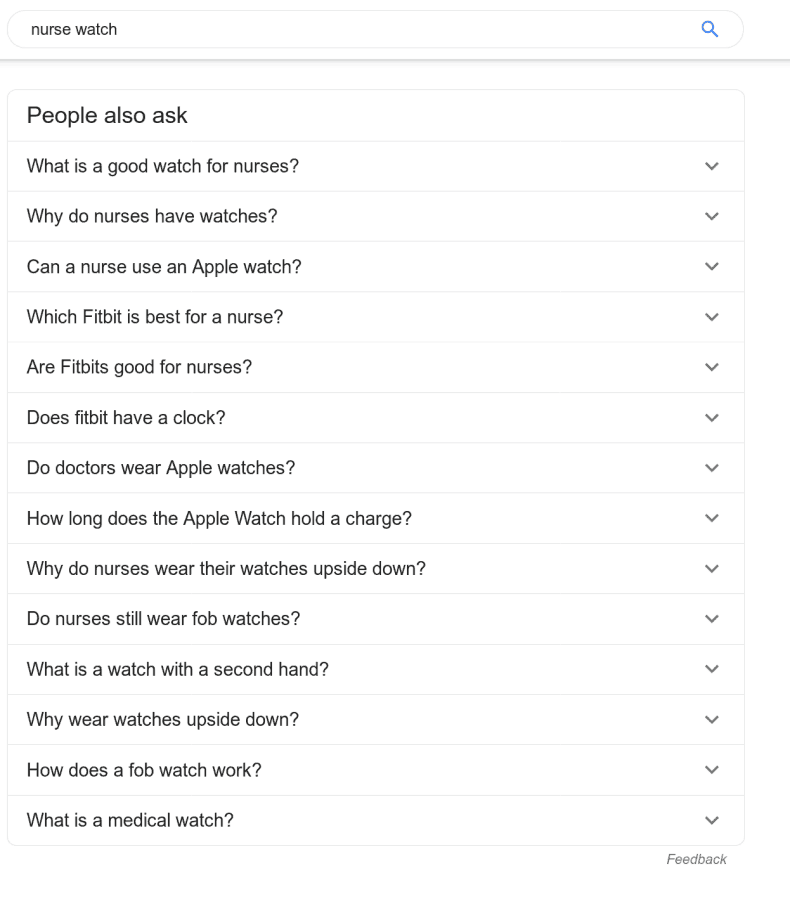This screenshot has width=790, height=904.
Task: Expand 'Which Fitbit is best for a nurse?'
Action: (x=155, y=317)
